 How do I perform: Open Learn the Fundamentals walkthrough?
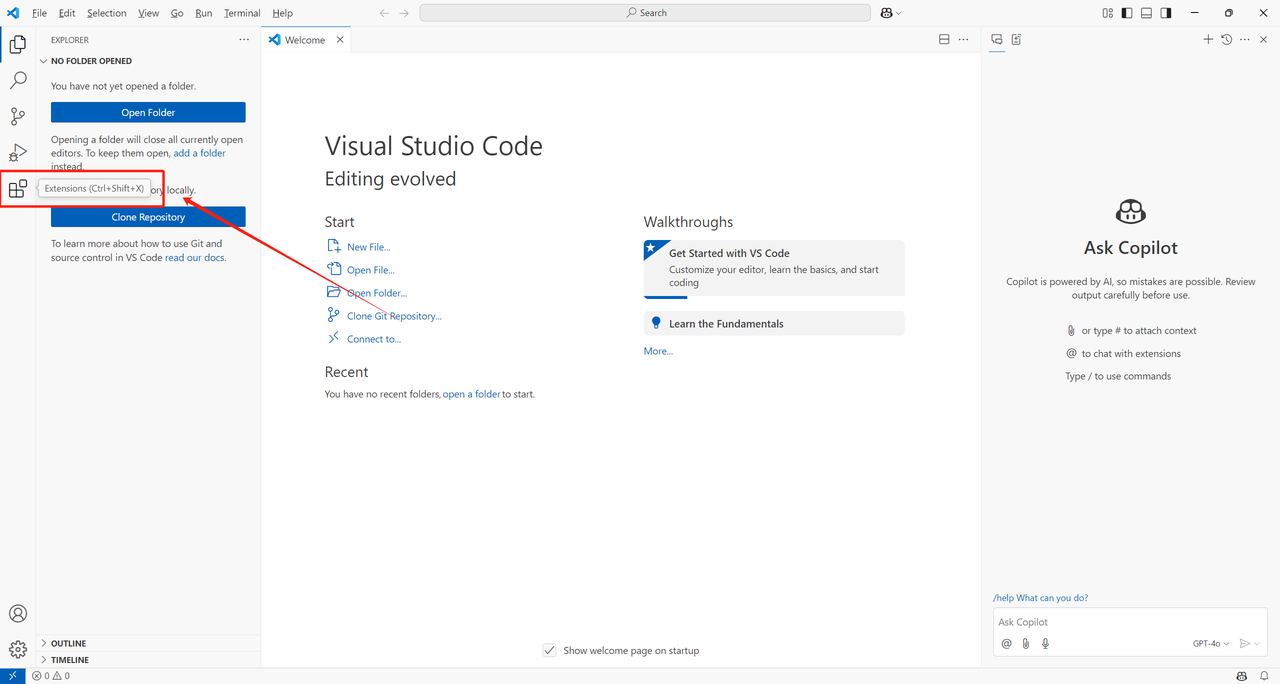[774, 323]
